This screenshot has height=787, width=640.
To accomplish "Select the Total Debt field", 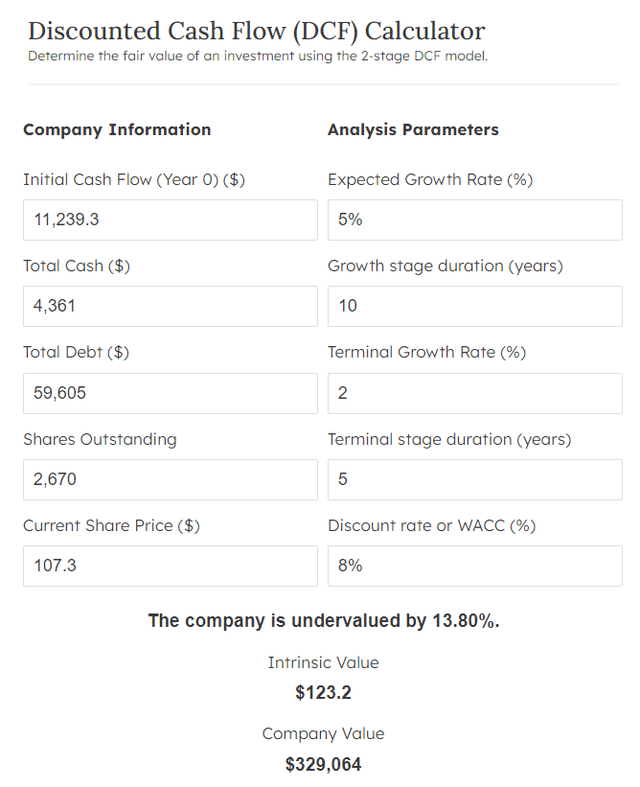I will 169,393.
